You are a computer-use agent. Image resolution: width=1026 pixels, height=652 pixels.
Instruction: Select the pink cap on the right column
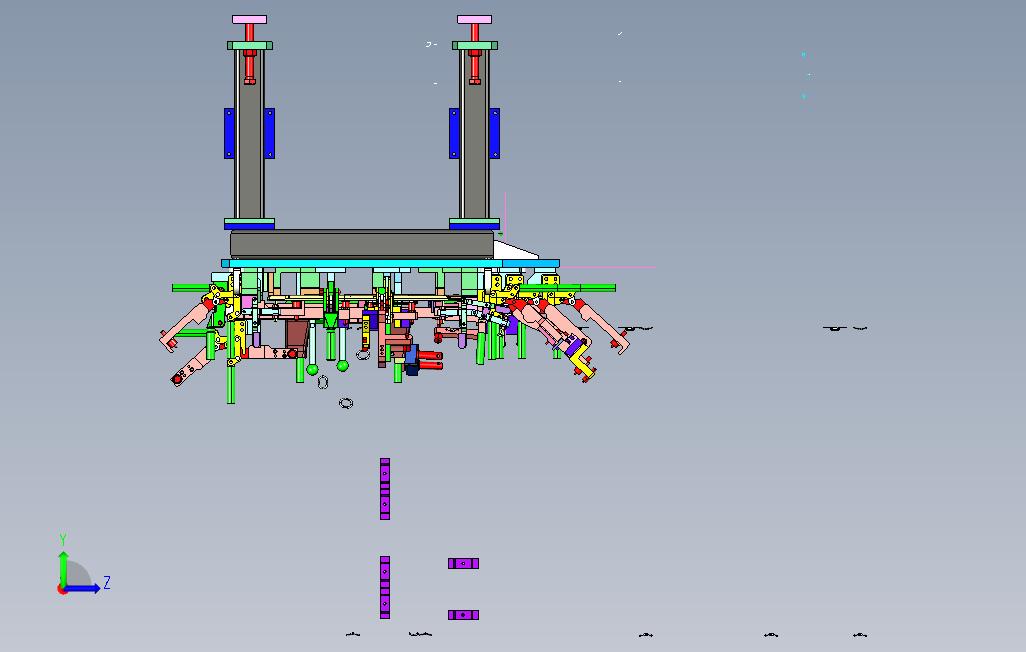tap(474, 20)
